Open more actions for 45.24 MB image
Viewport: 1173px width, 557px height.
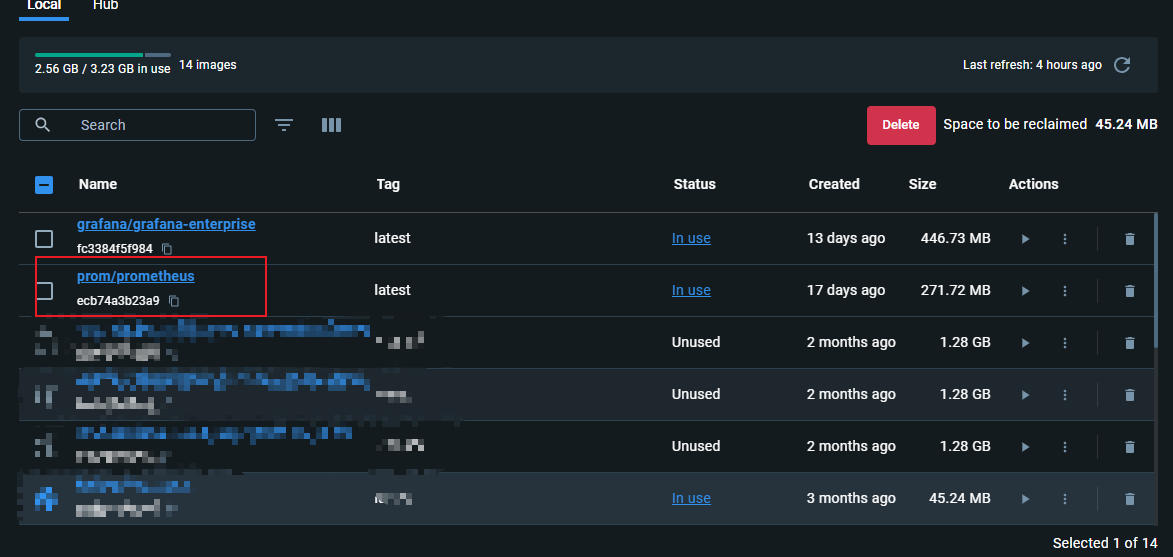tap(1065, 499)
